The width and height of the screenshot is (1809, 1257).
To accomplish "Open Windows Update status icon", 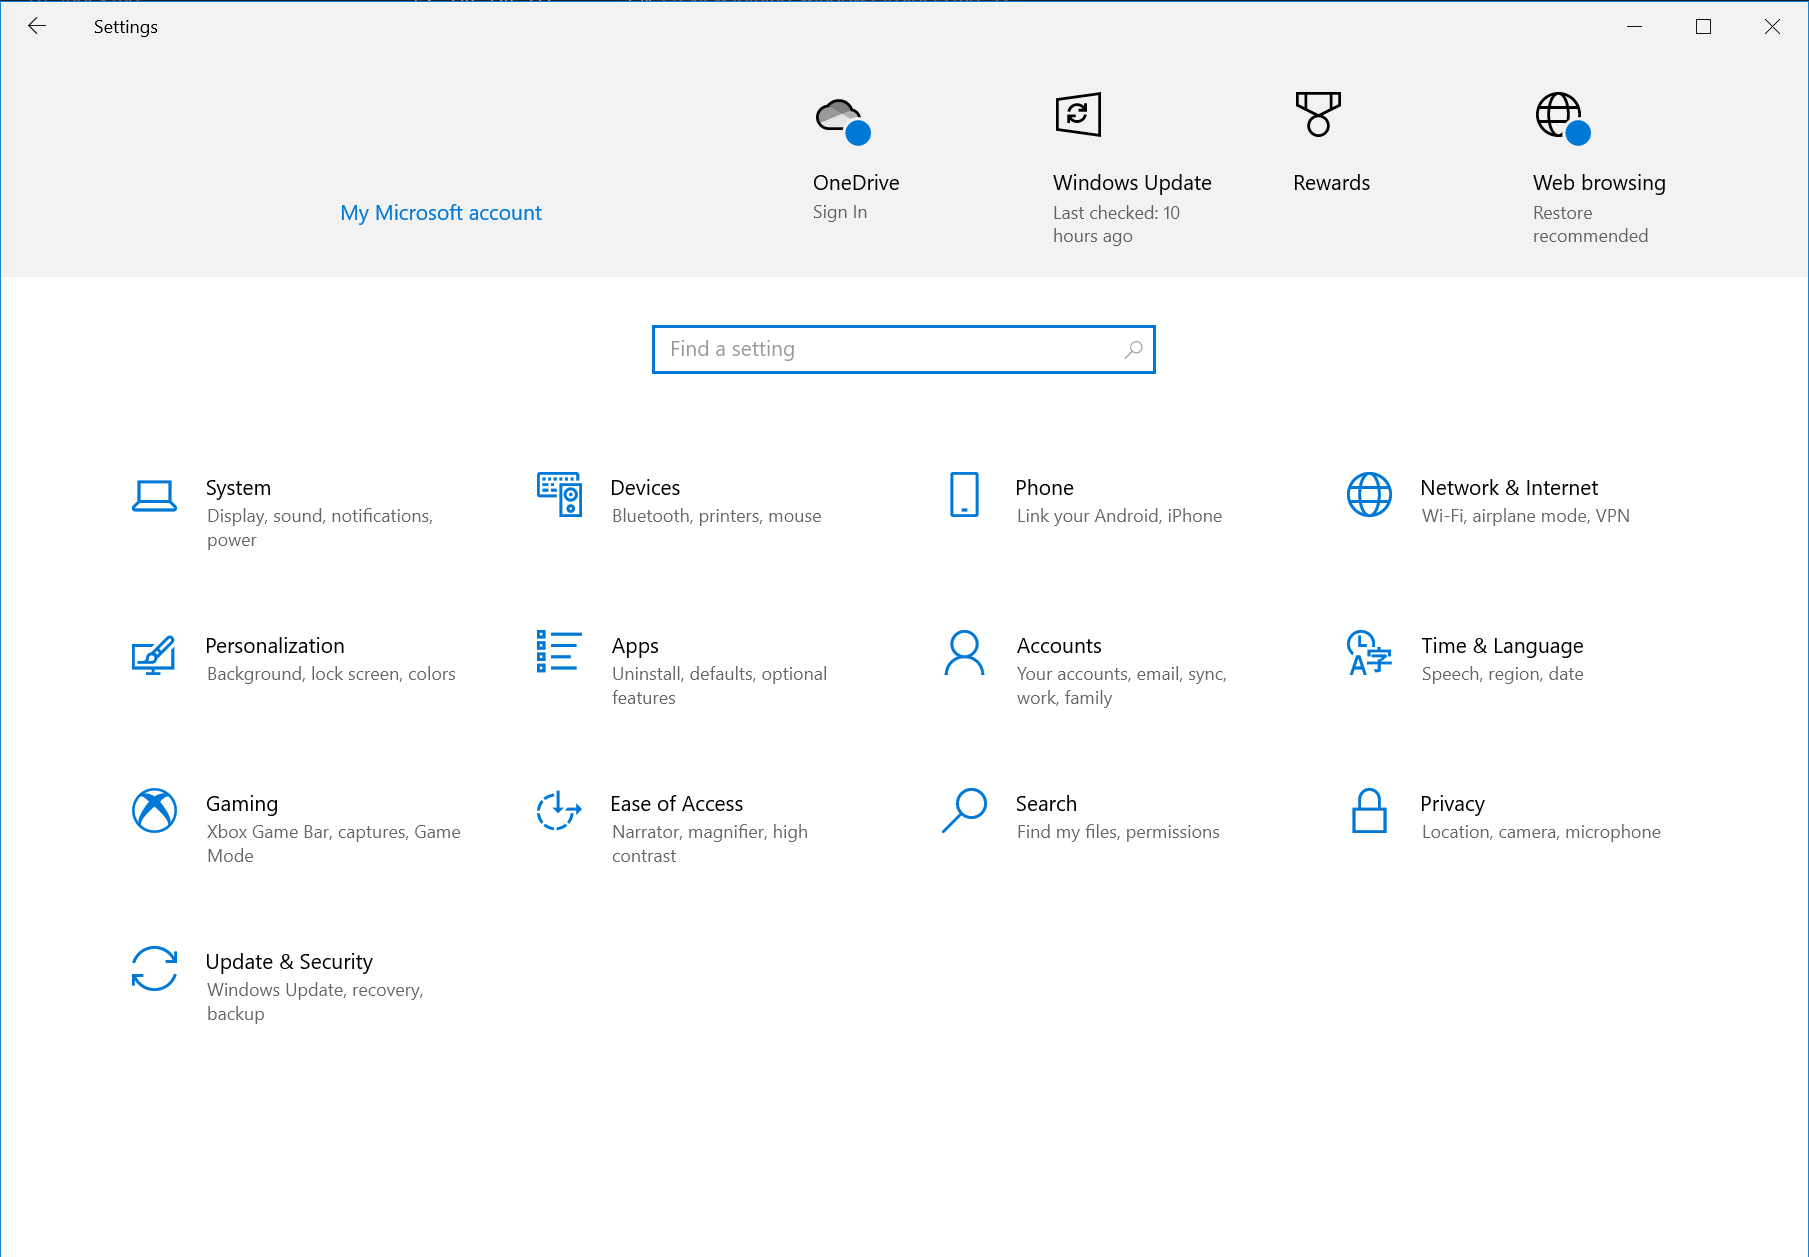I will coord(1078,115).
